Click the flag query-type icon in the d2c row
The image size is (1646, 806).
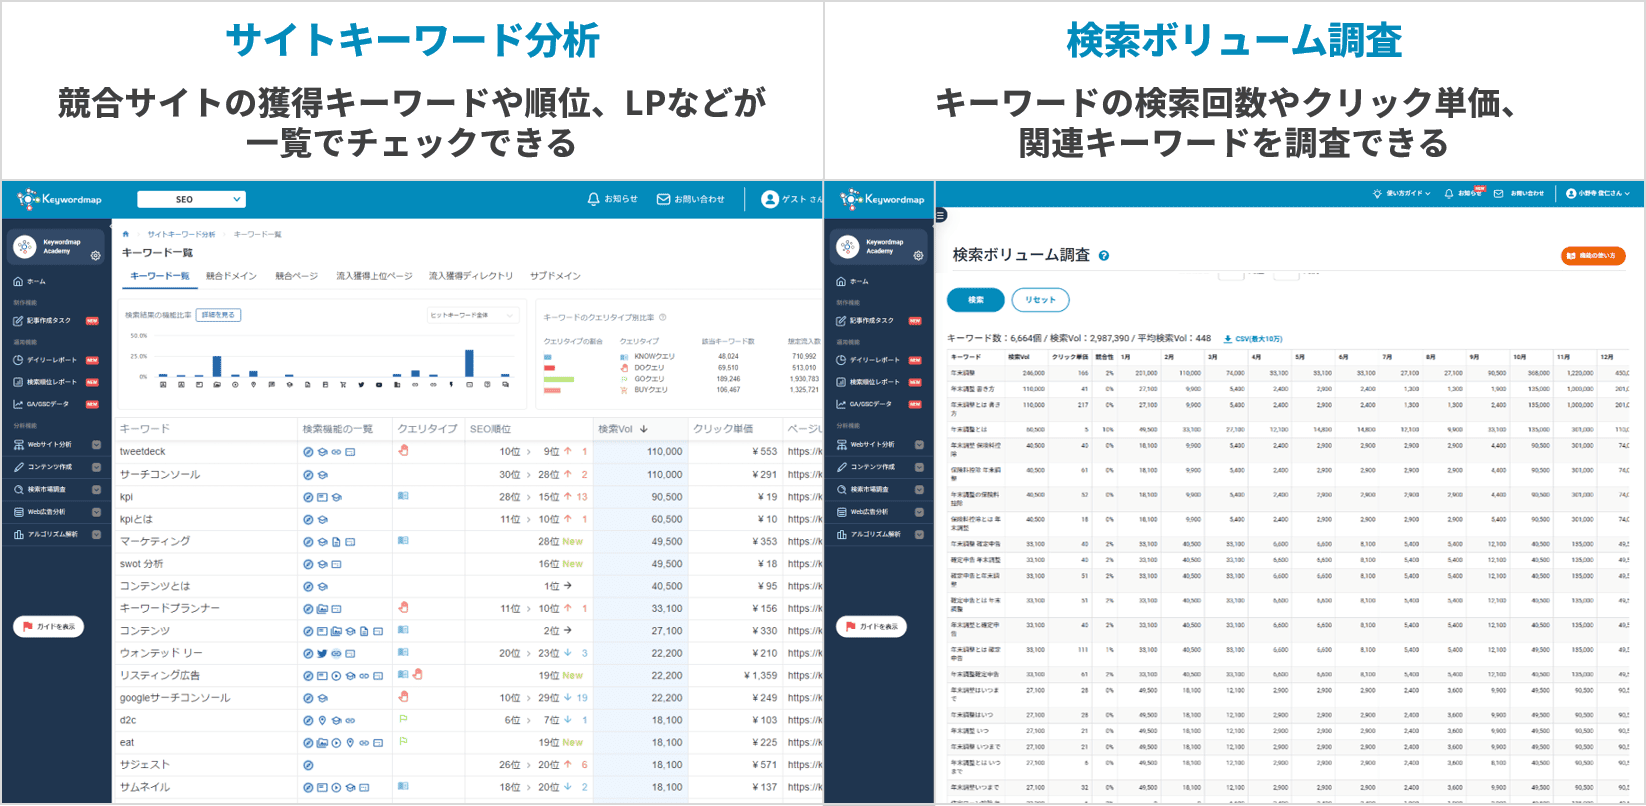(x=403, y=720)
